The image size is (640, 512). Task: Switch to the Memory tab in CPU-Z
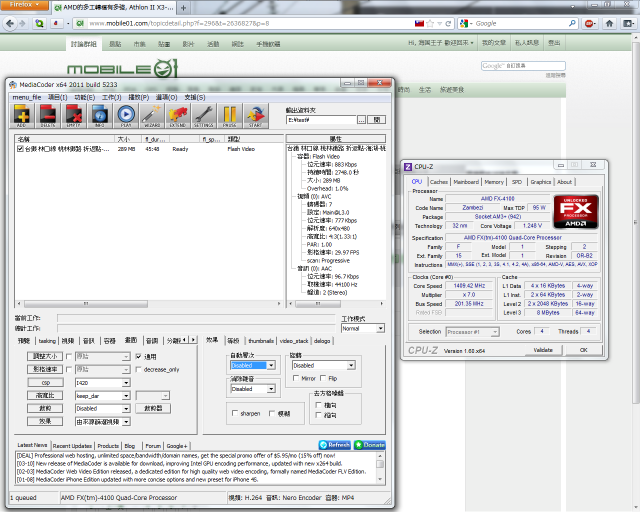494,182
